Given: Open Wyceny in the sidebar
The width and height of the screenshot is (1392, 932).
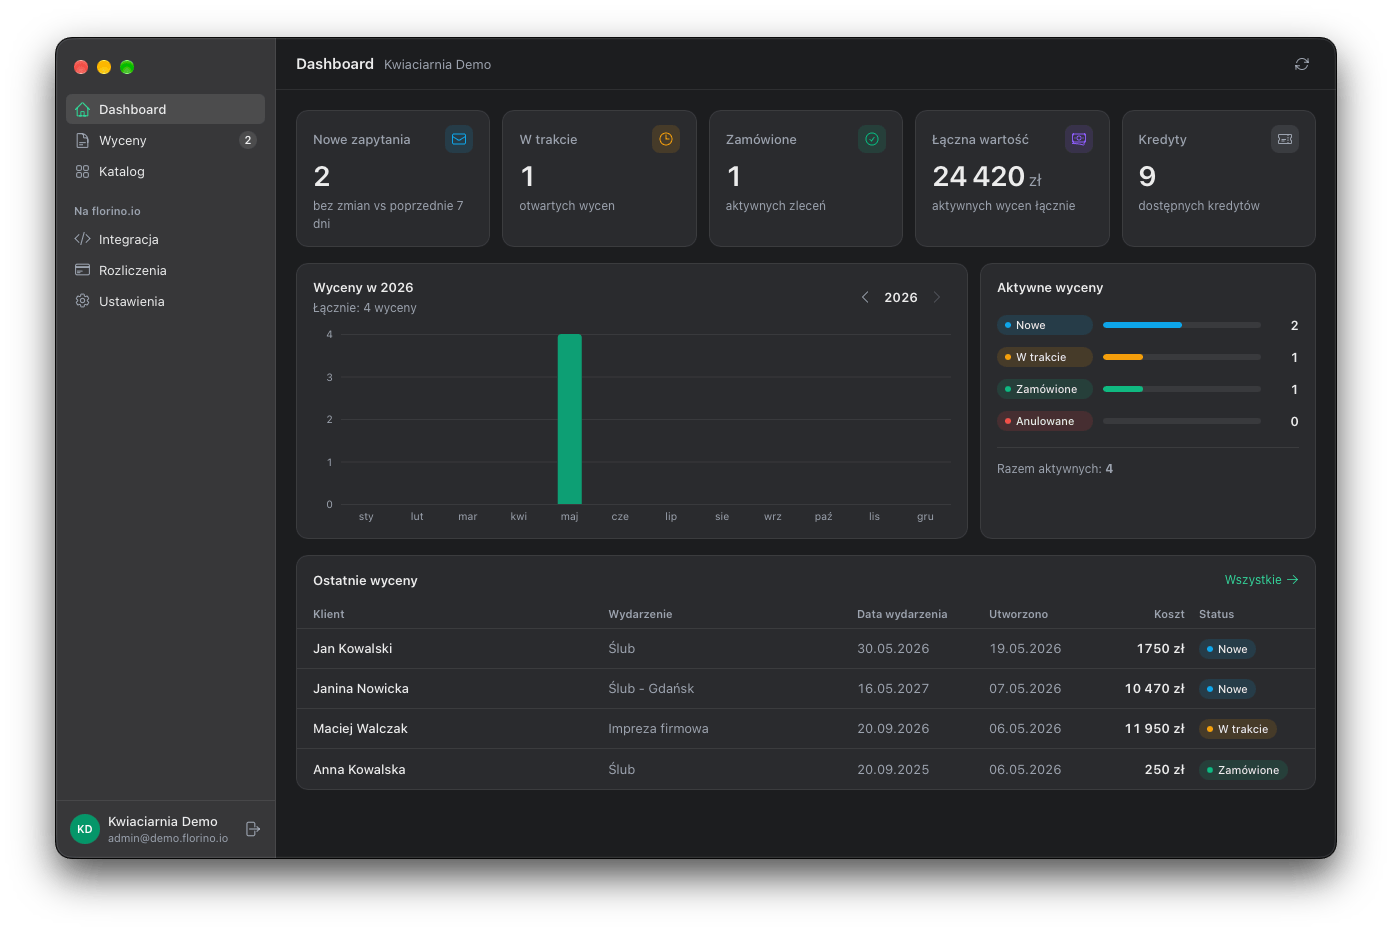Looking at the screenshot, I should [166, 140].
